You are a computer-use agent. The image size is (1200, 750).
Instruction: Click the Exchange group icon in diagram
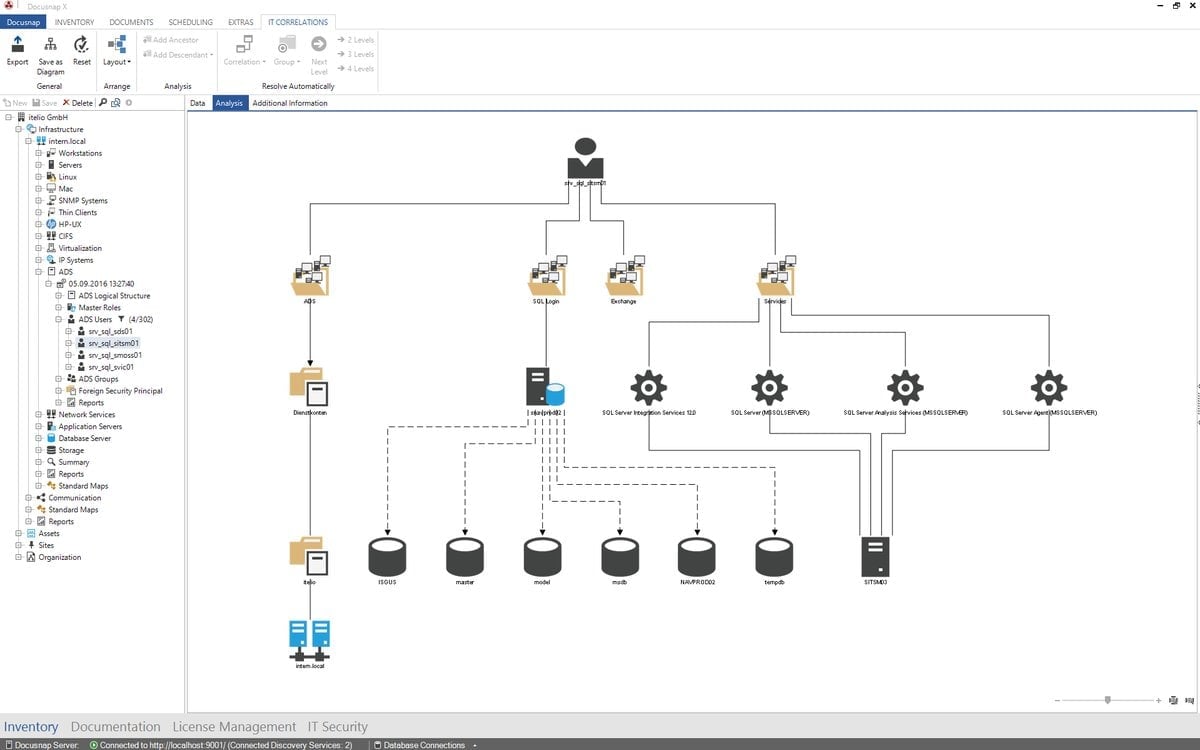click(x=623, y=277)
